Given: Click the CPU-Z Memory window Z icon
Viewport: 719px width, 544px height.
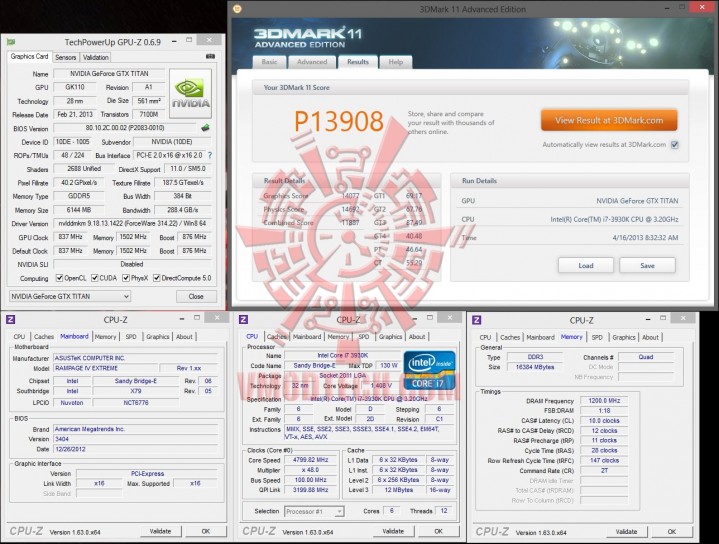Looking at the screenshot, I should click(476, 320).
